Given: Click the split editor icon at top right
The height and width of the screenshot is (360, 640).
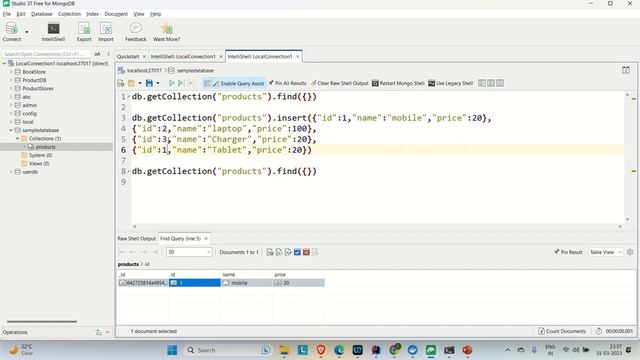Looking at the screenshot, I should (626, 70).
